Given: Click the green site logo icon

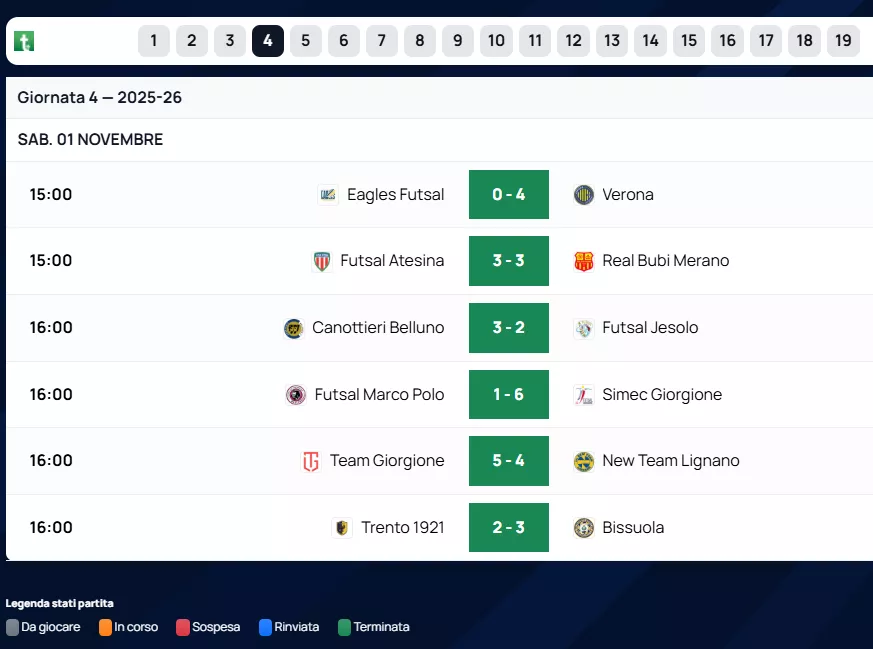Looking at the screenshot, I should click(24, 41).
